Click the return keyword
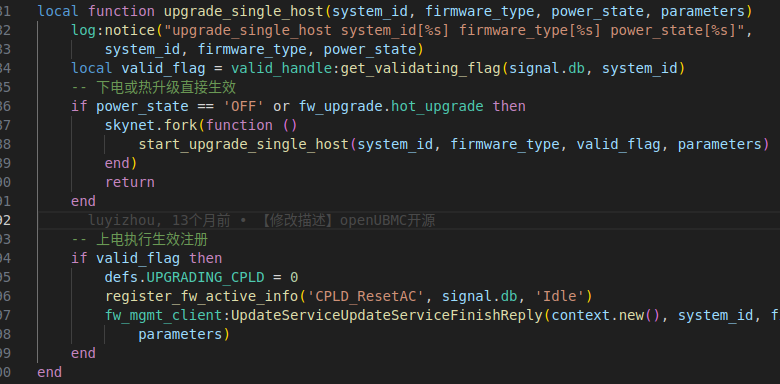 tap(130, 183)
